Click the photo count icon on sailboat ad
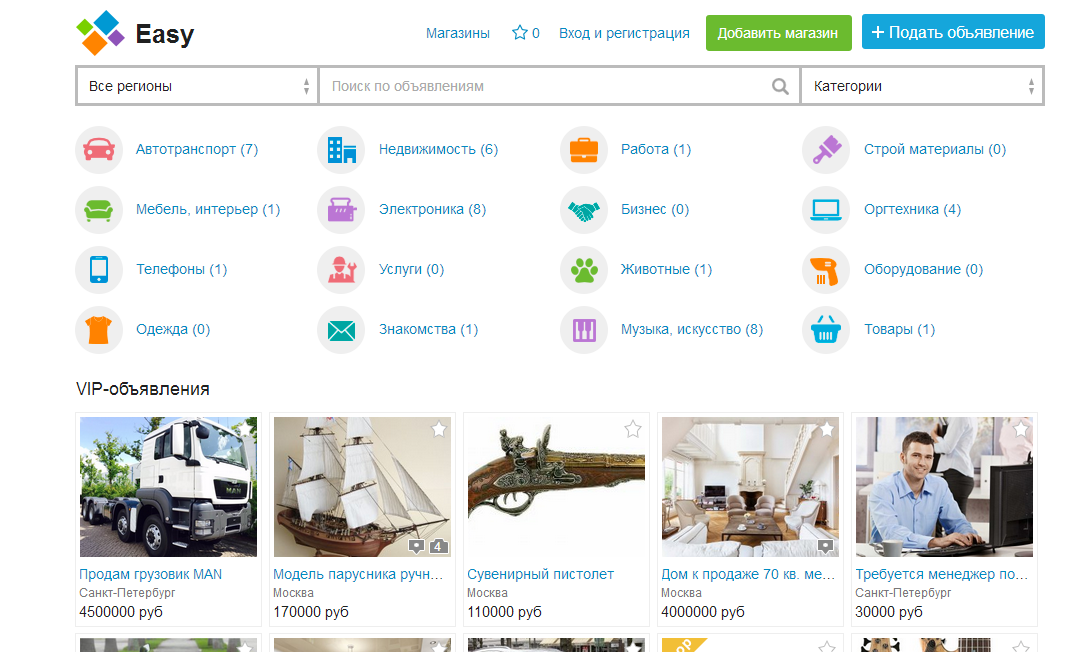This screenshot has height=652, width=1088. coord(438,546)
